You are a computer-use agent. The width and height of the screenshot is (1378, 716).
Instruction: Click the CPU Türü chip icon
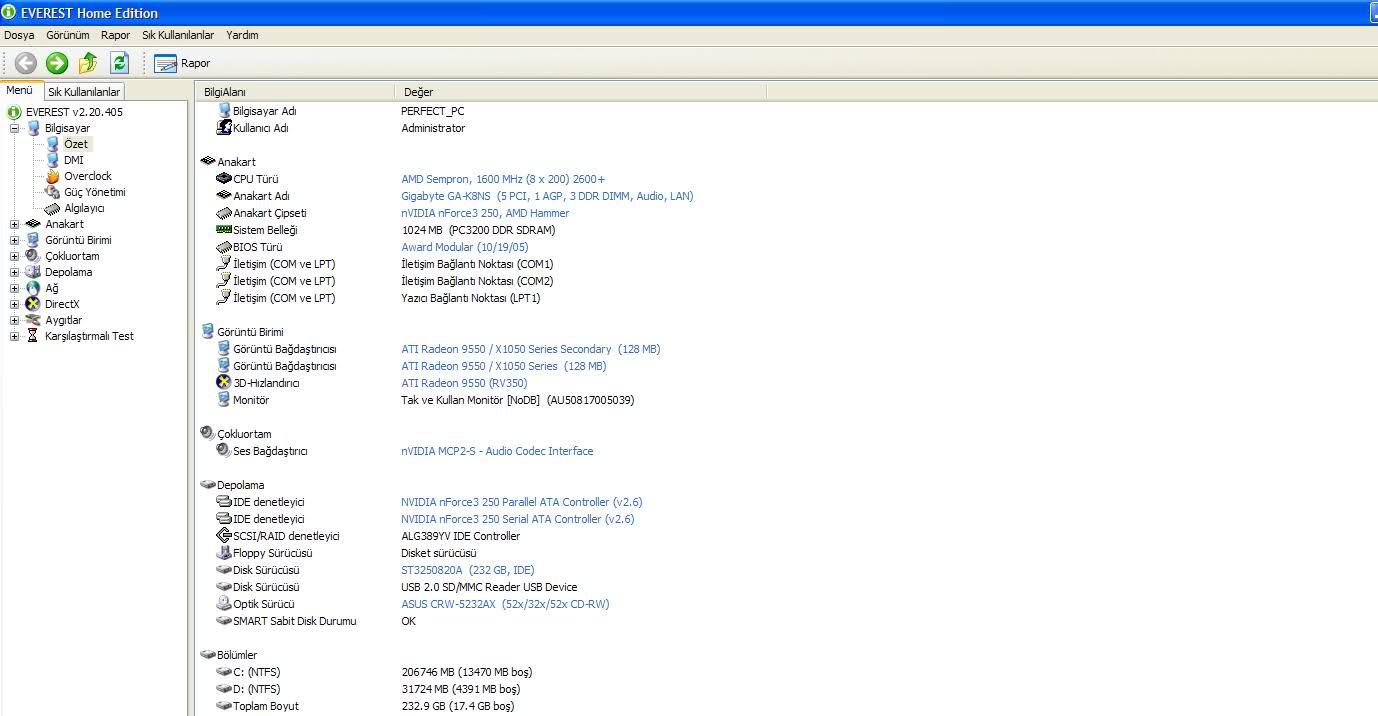click(x=224, y=179)
